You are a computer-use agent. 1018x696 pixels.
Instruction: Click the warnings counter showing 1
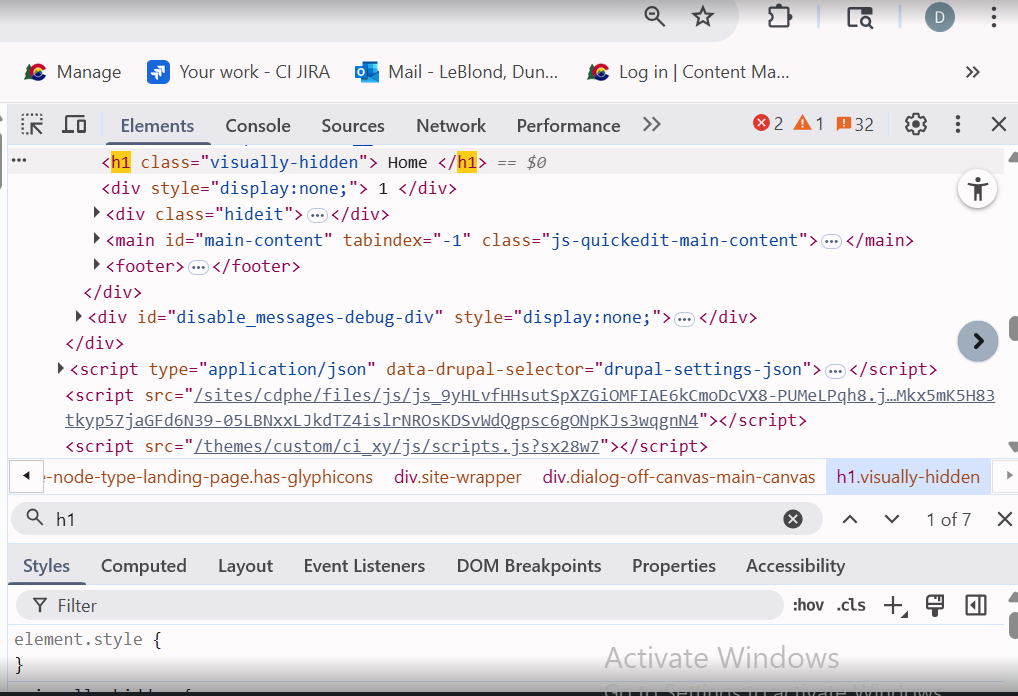pos(808,123)
